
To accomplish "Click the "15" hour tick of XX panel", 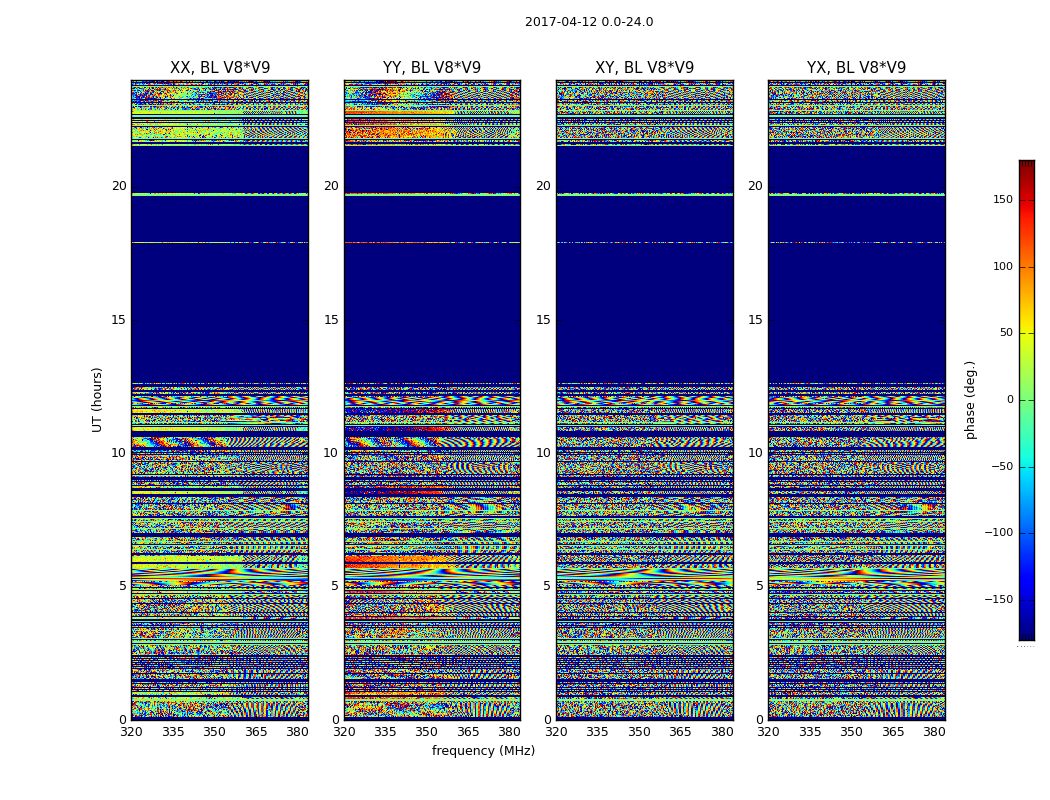I will (119, 320).
